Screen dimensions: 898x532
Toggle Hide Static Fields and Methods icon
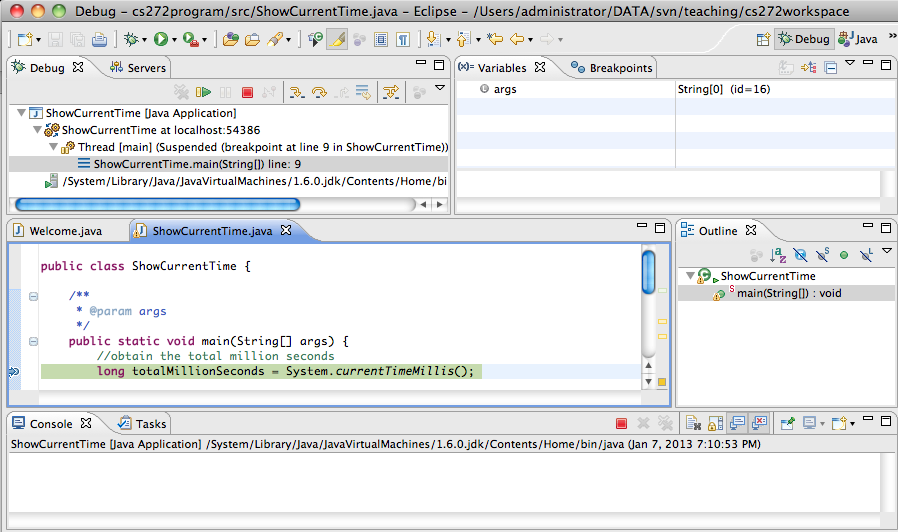click(x=822, y=255)
